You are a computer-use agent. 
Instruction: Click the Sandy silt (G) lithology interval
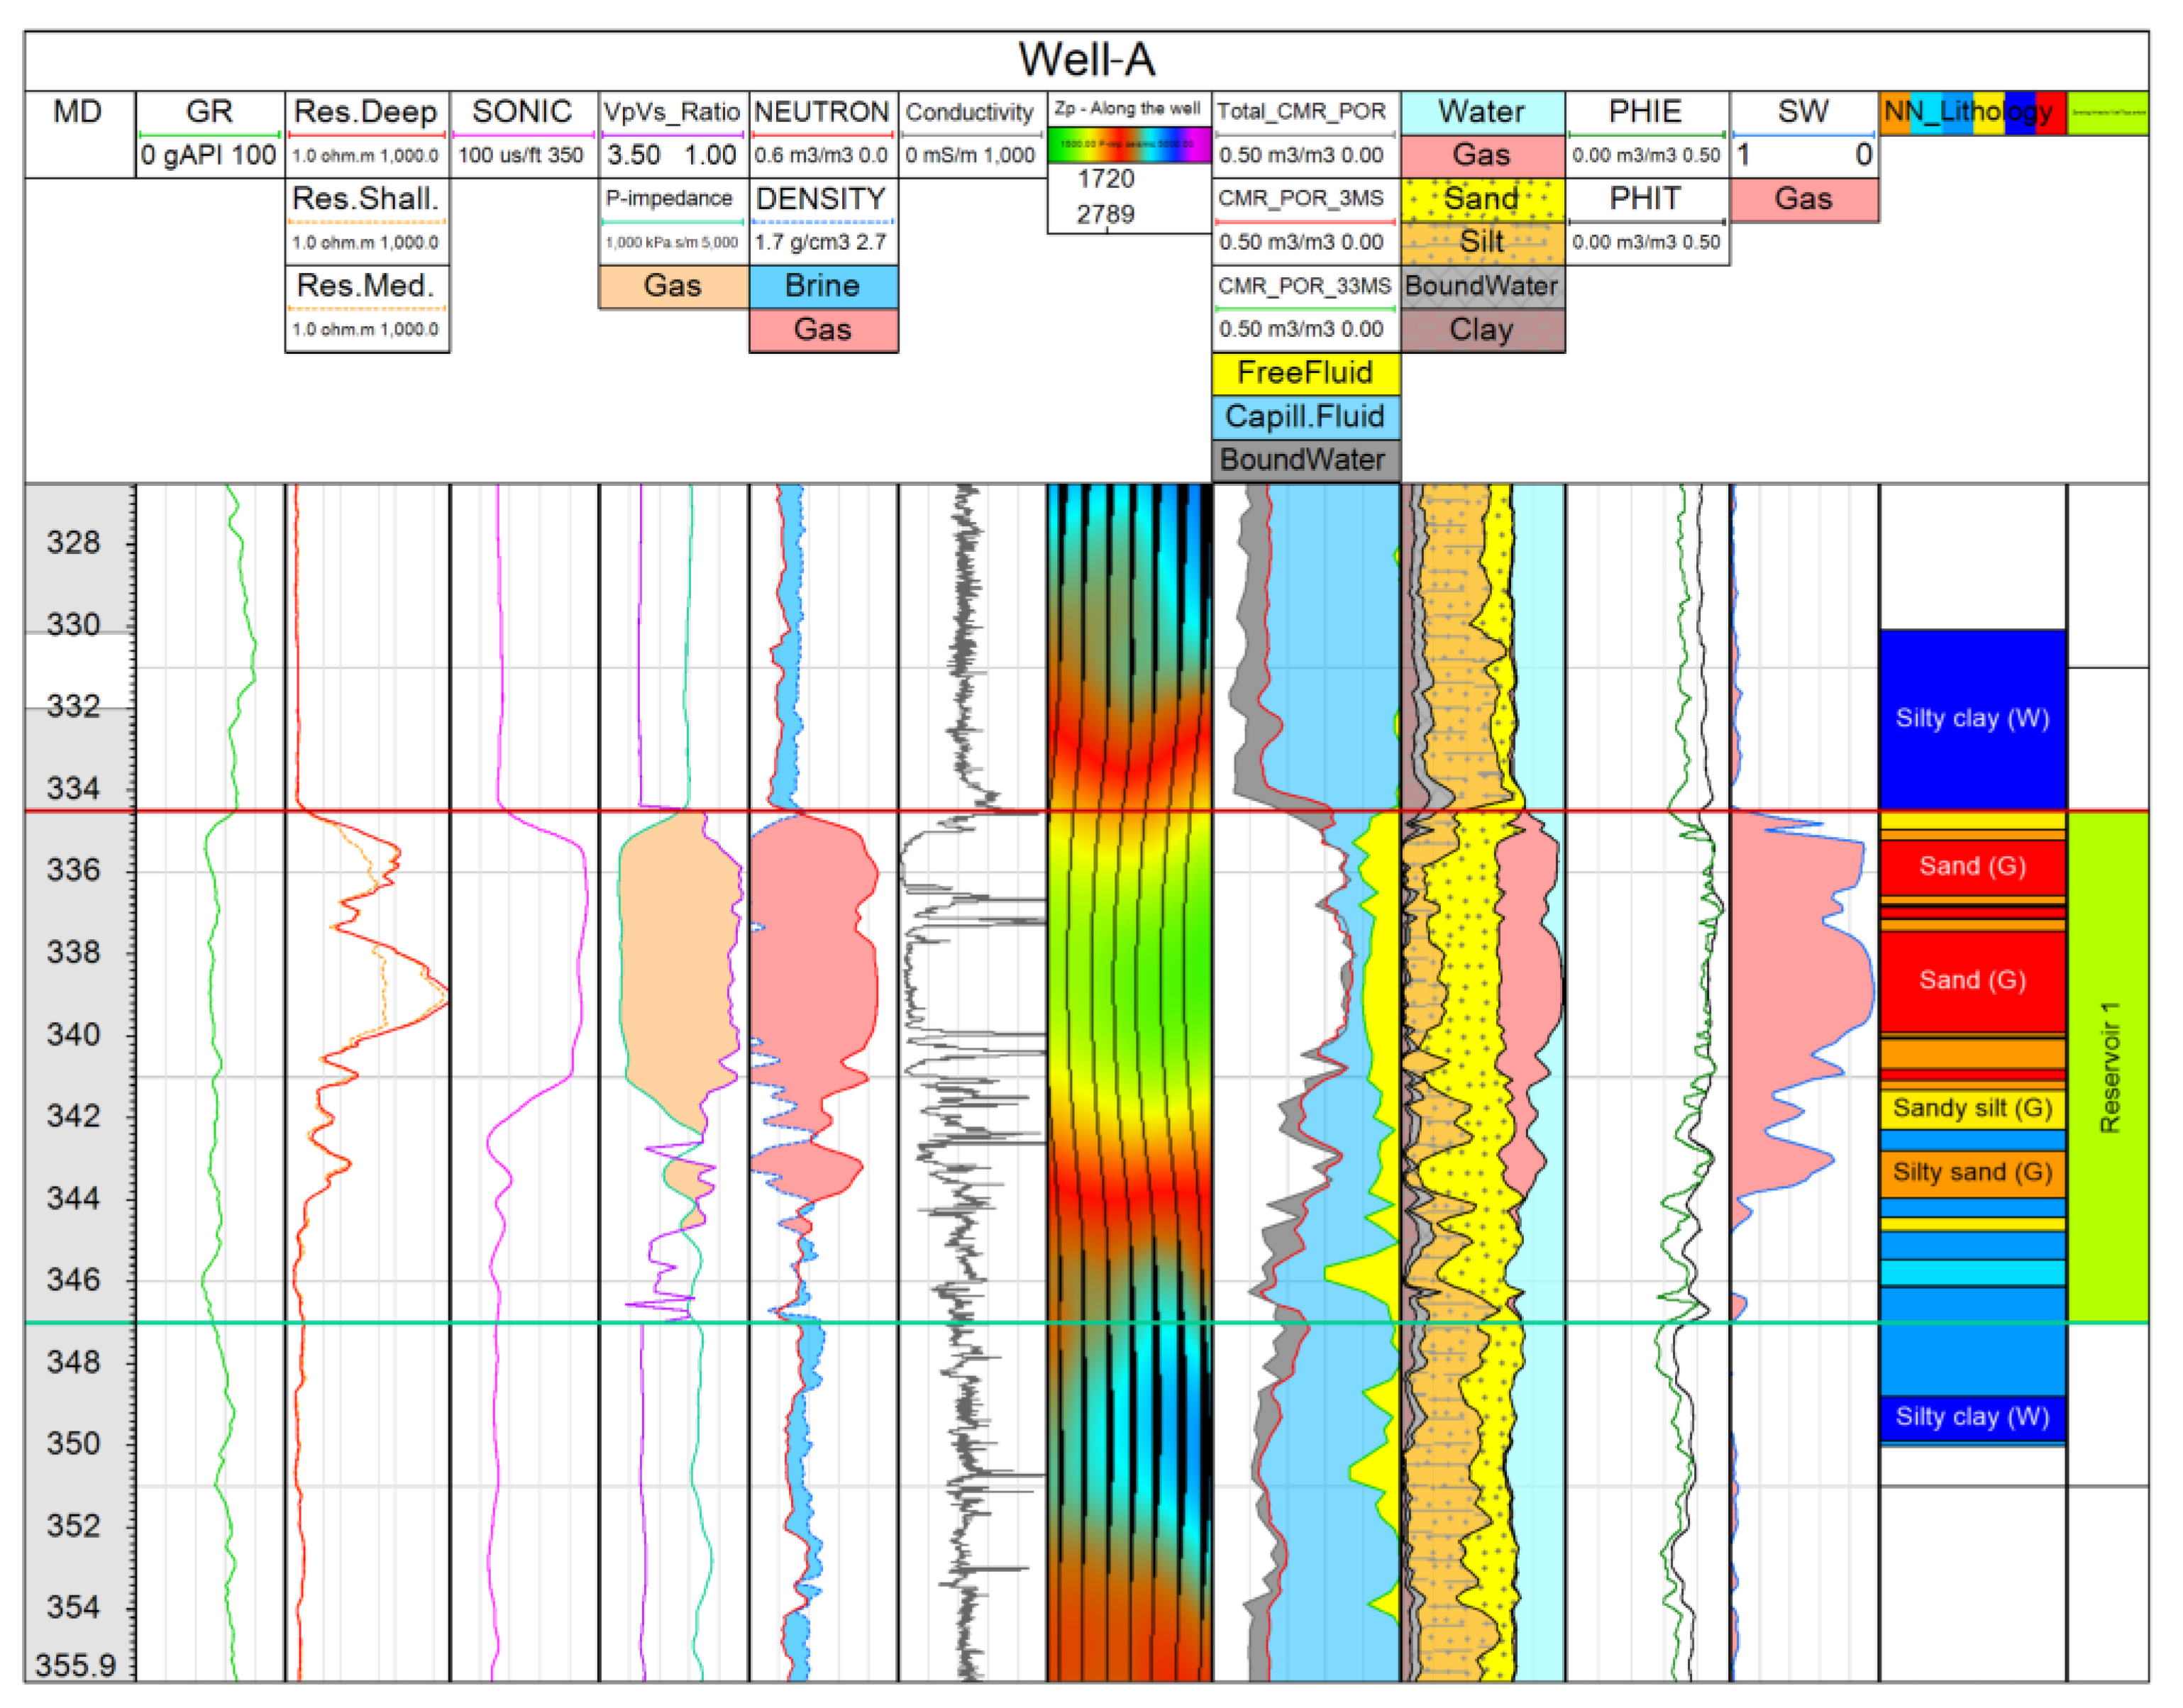(1972, 1108)
